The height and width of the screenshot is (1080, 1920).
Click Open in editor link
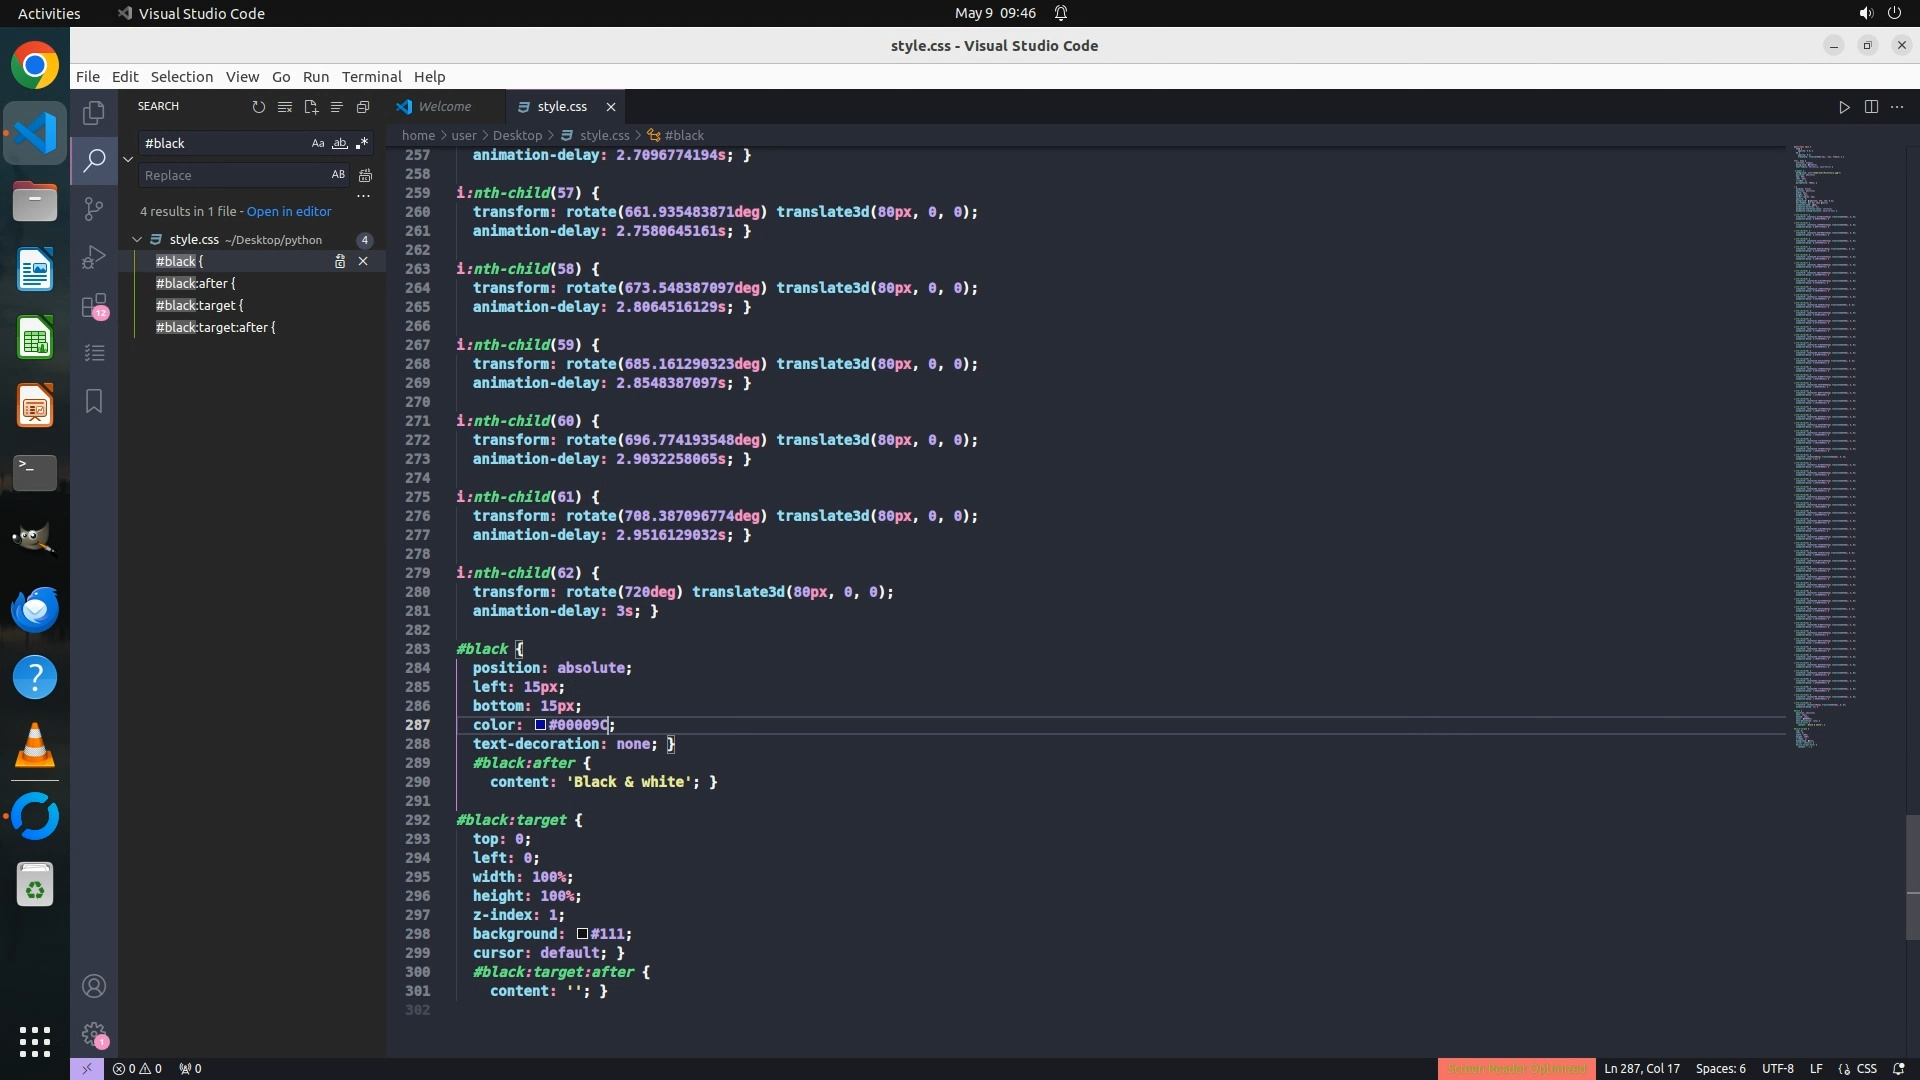click(x=289, y=212)
